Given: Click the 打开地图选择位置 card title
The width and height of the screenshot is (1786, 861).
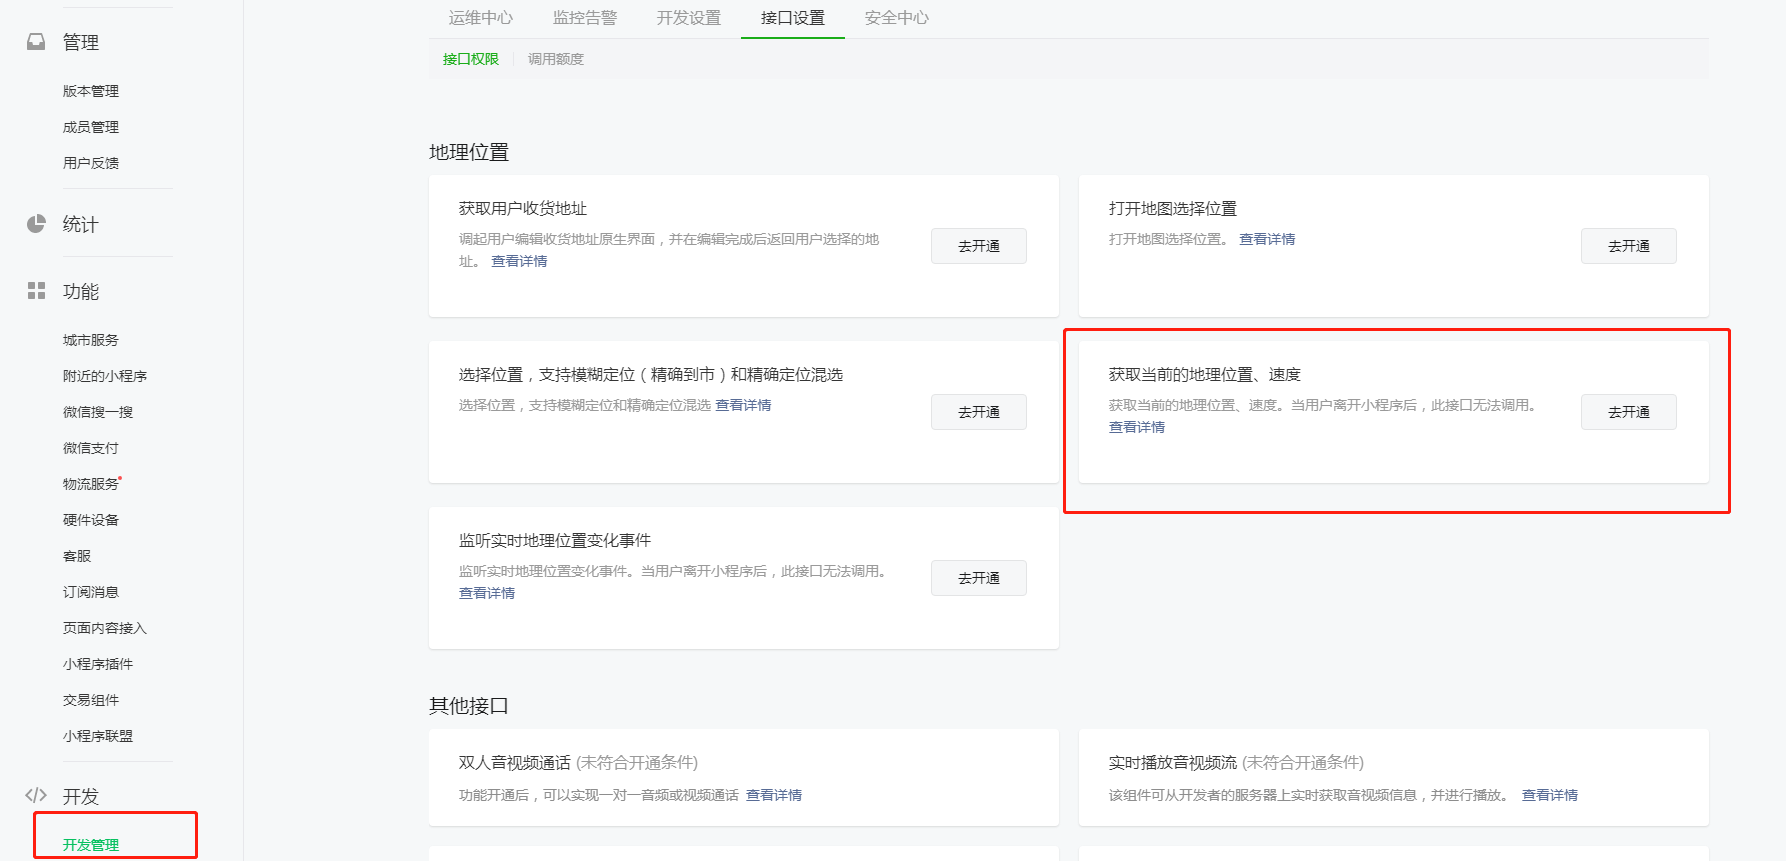Looking at the screenshot, I should pos(1173,208).
